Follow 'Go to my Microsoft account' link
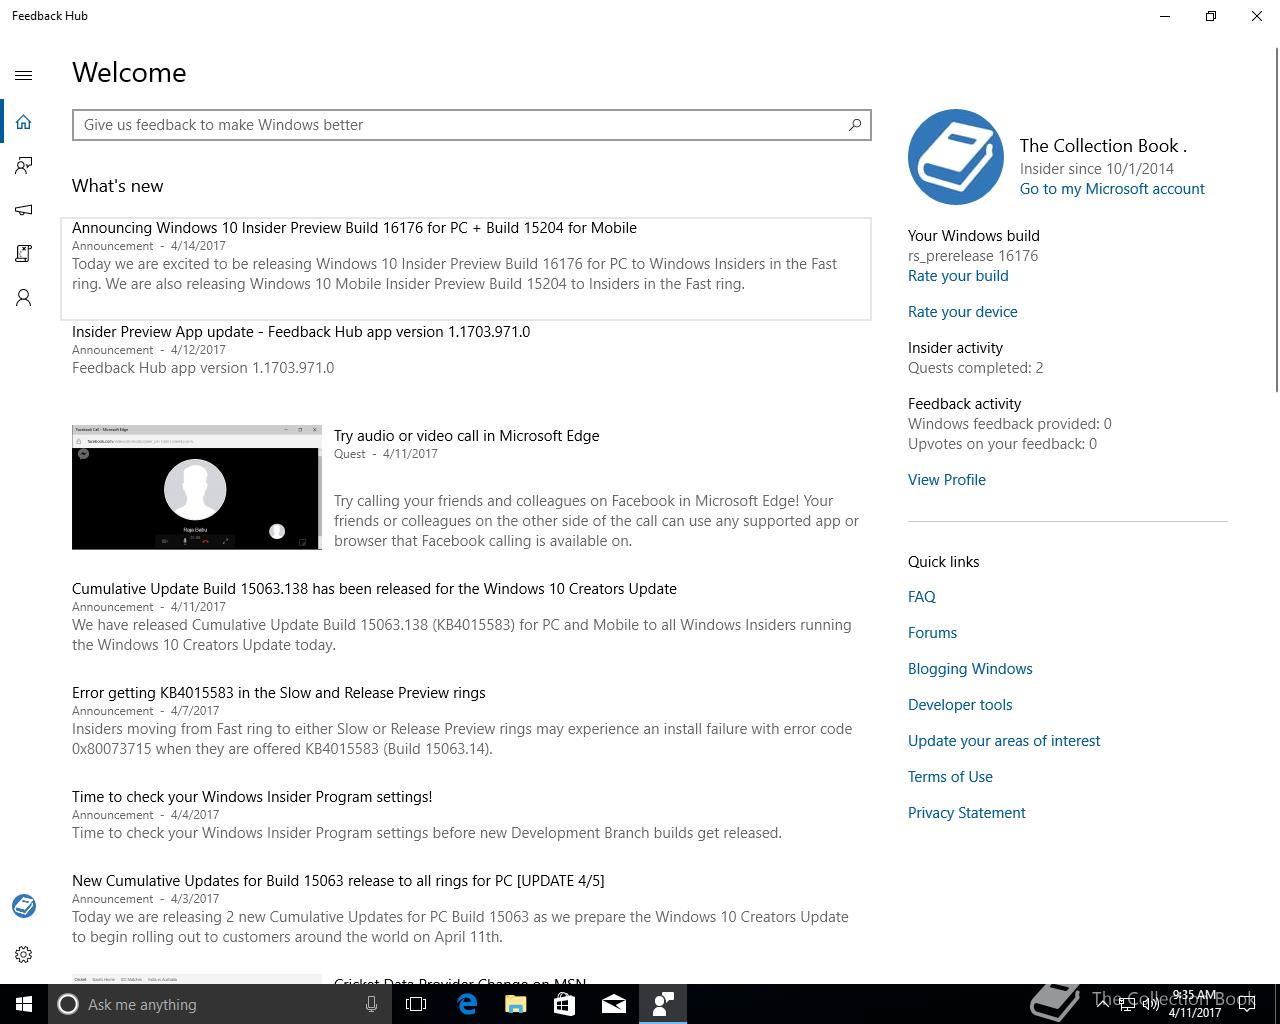The height and width of the screenshot is (1024, 1280). pos(1112,189)
